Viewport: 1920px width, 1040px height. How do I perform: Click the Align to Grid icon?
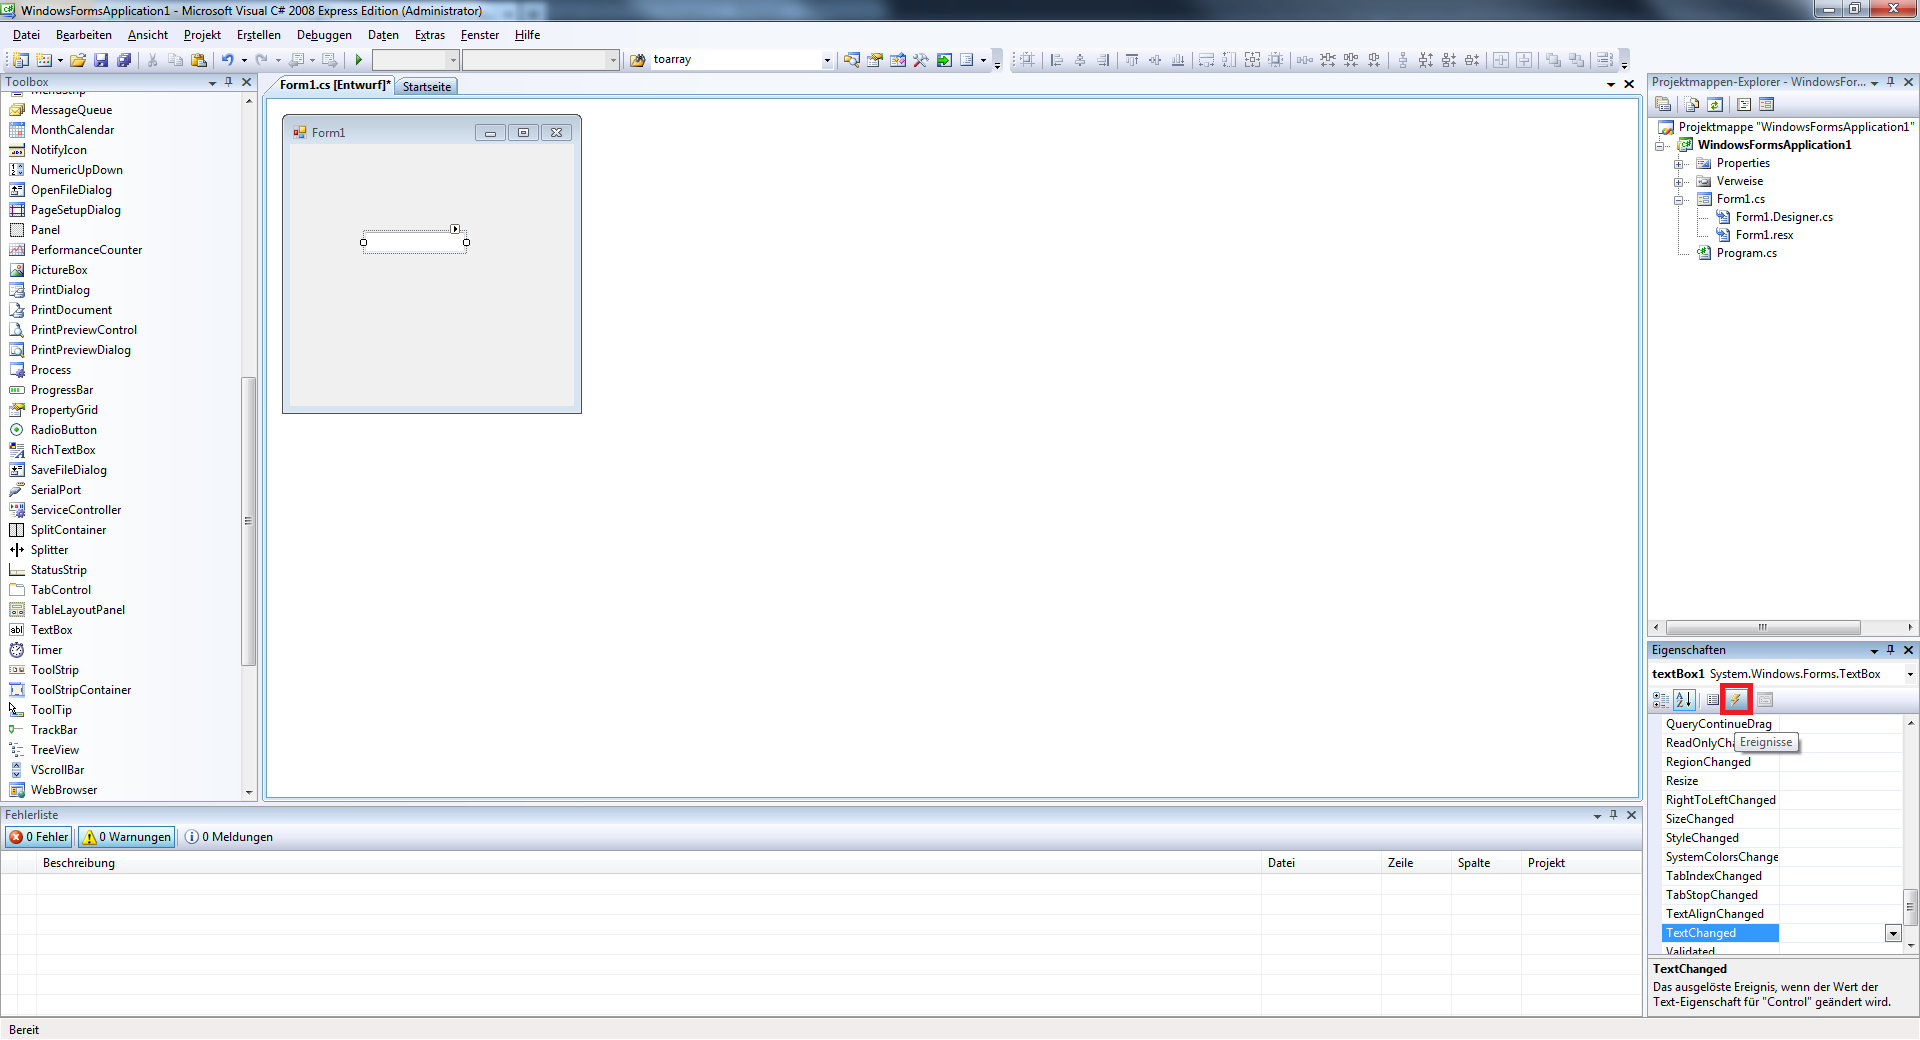tap(1027, 60)
